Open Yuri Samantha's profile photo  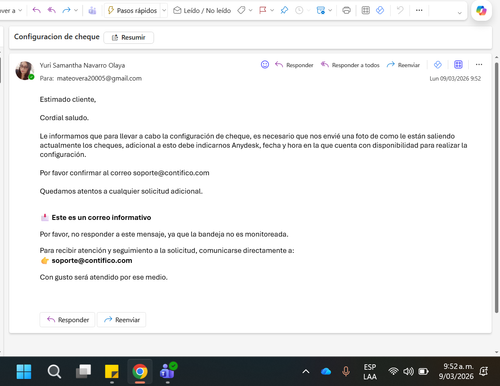(25, 70)
